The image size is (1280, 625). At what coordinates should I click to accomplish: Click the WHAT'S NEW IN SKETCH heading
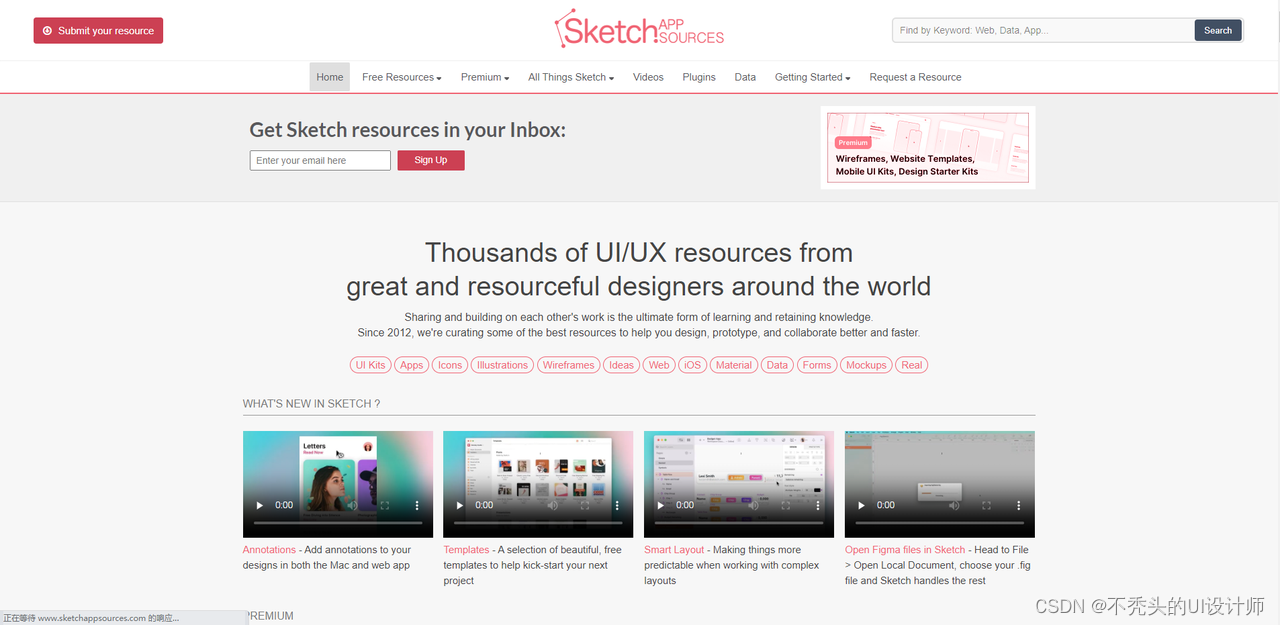[x=311, y=404]
